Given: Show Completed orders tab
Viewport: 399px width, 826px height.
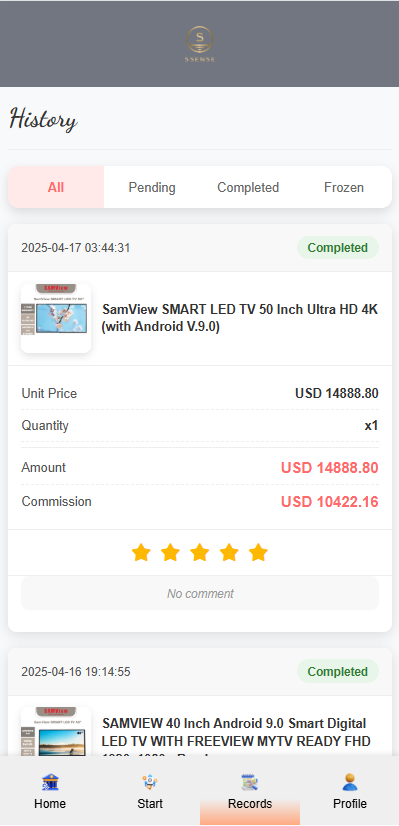Looking at the screenshot, I should (x=248, y=187).
